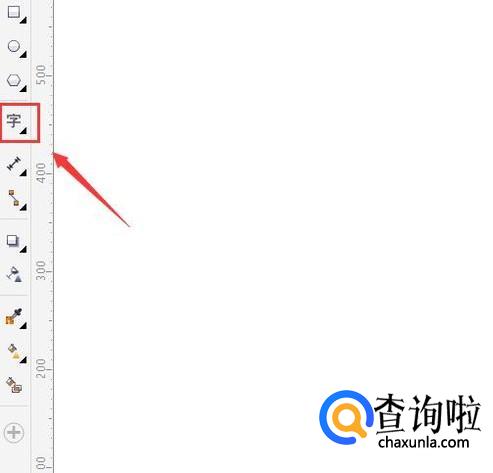Select the Rectangle tool
This screenshot has height=473, width=493.
point(14,13)
